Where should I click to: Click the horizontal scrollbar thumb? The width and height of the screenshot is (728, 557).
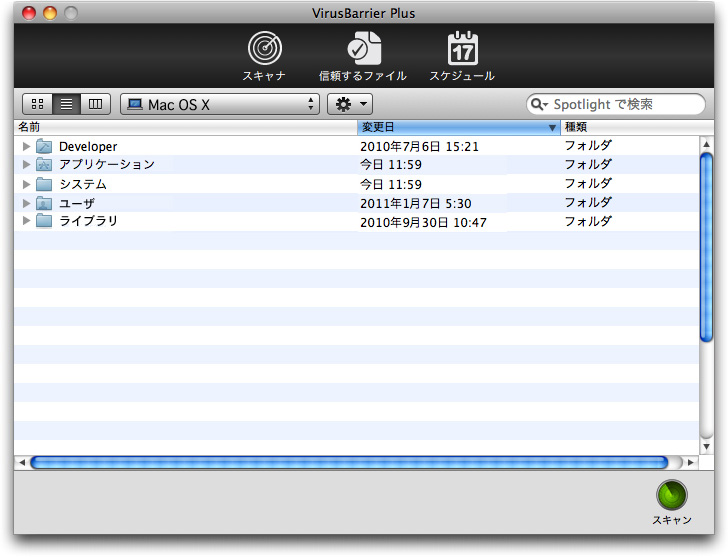click(349, 462)
